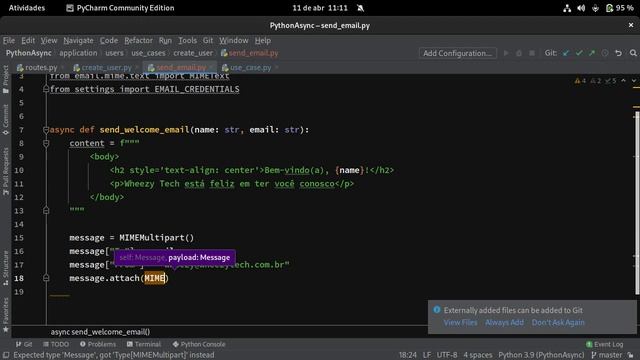
Task: Click the Don't Ask Again link
Action: [x=558, y=322]
